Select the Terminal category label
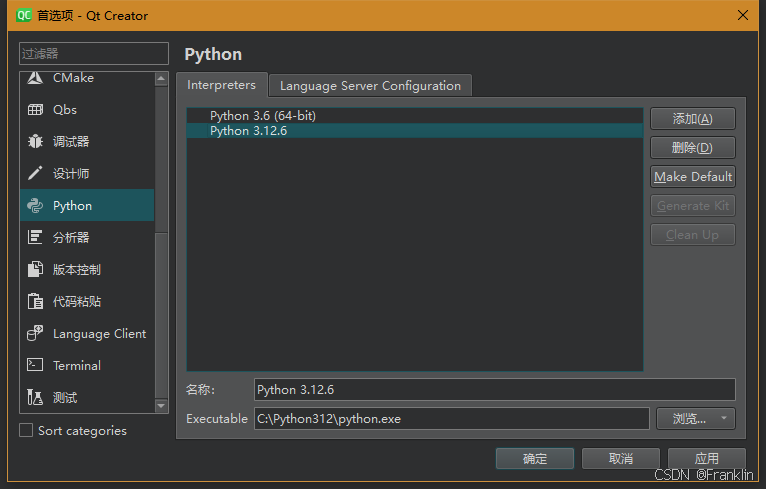The image size is (766, 489). coord(77,365)
